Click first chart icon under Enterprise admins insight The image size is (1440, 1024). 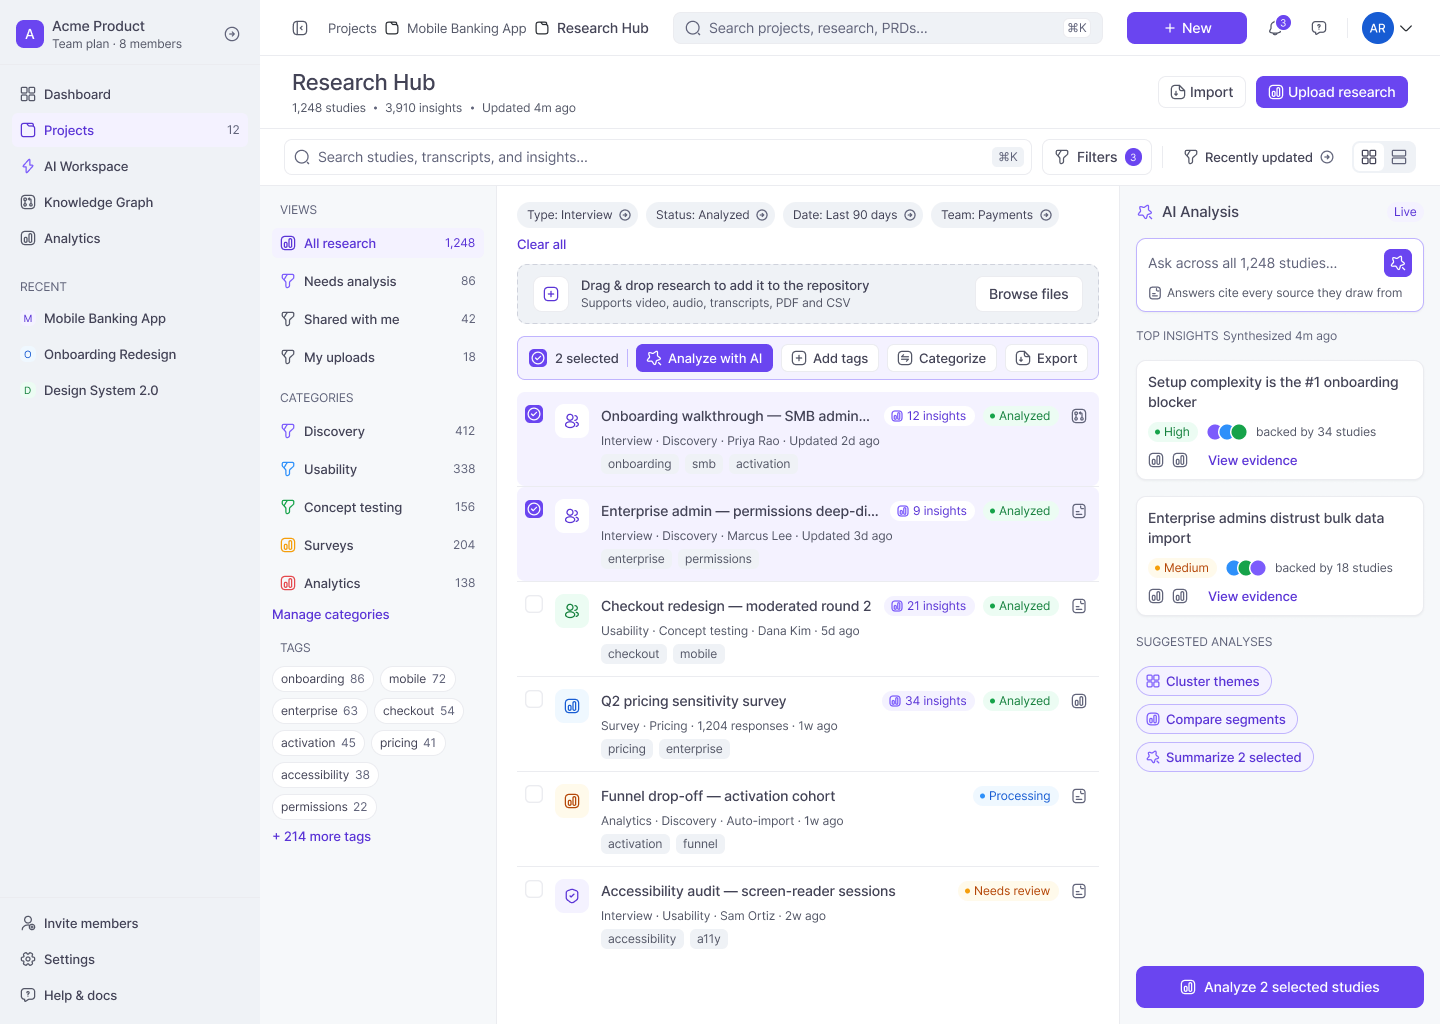point(1156,596)
